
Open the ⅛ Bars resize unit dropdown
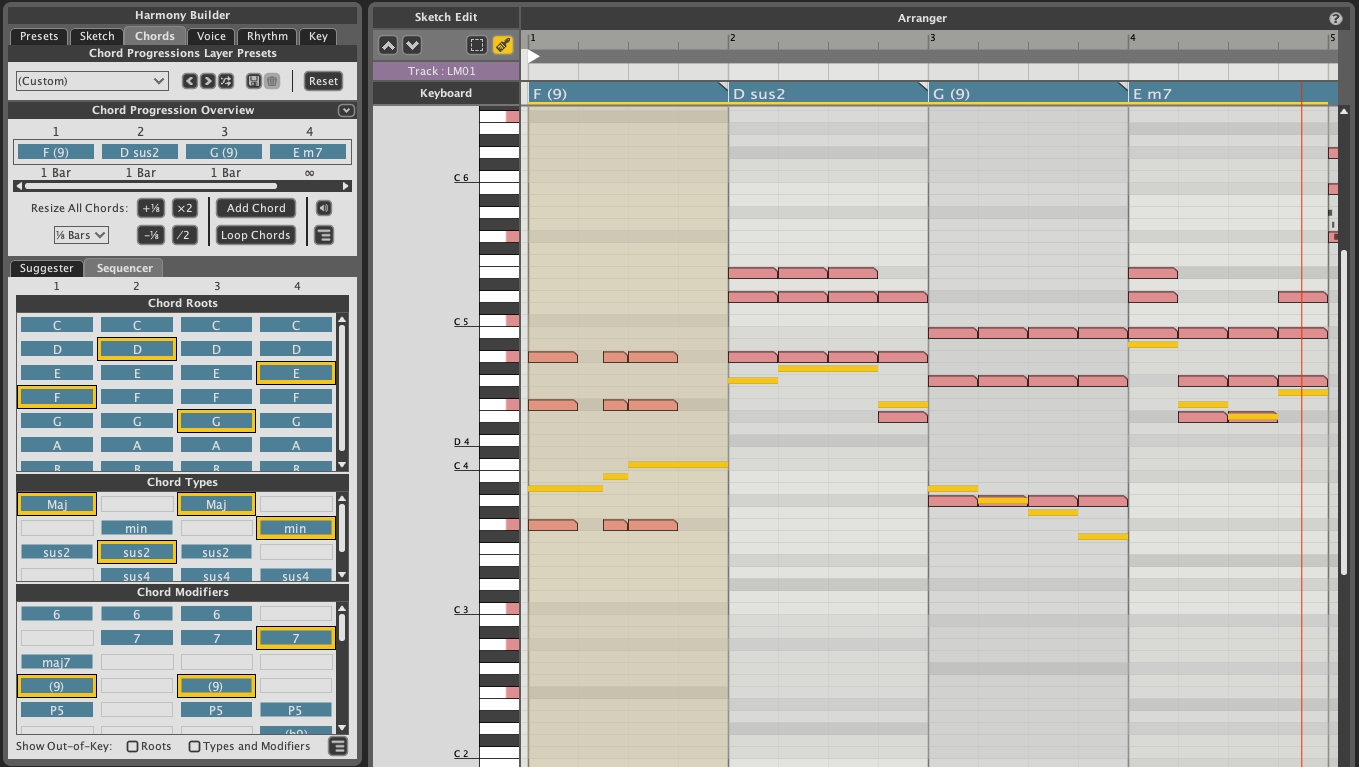coord(81,235)
